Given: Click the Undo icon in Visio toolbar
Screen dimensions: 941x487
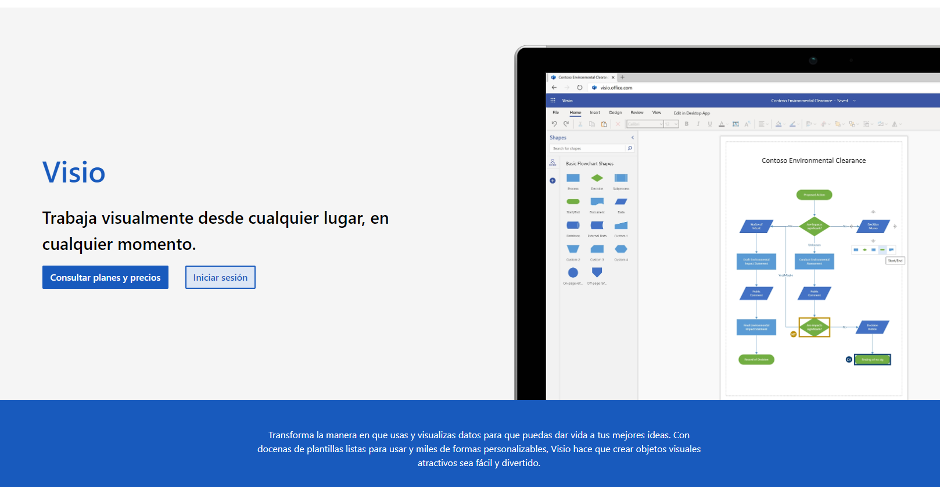Looking at the screenshot, I should 554,124.
